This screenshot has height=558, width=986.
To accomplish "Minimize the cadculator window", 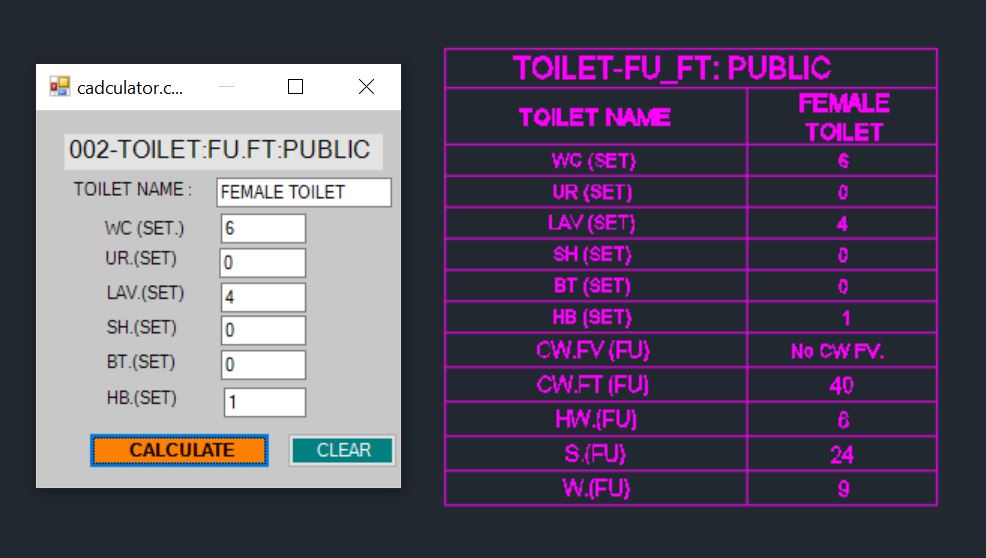I will tap(226, 87).
